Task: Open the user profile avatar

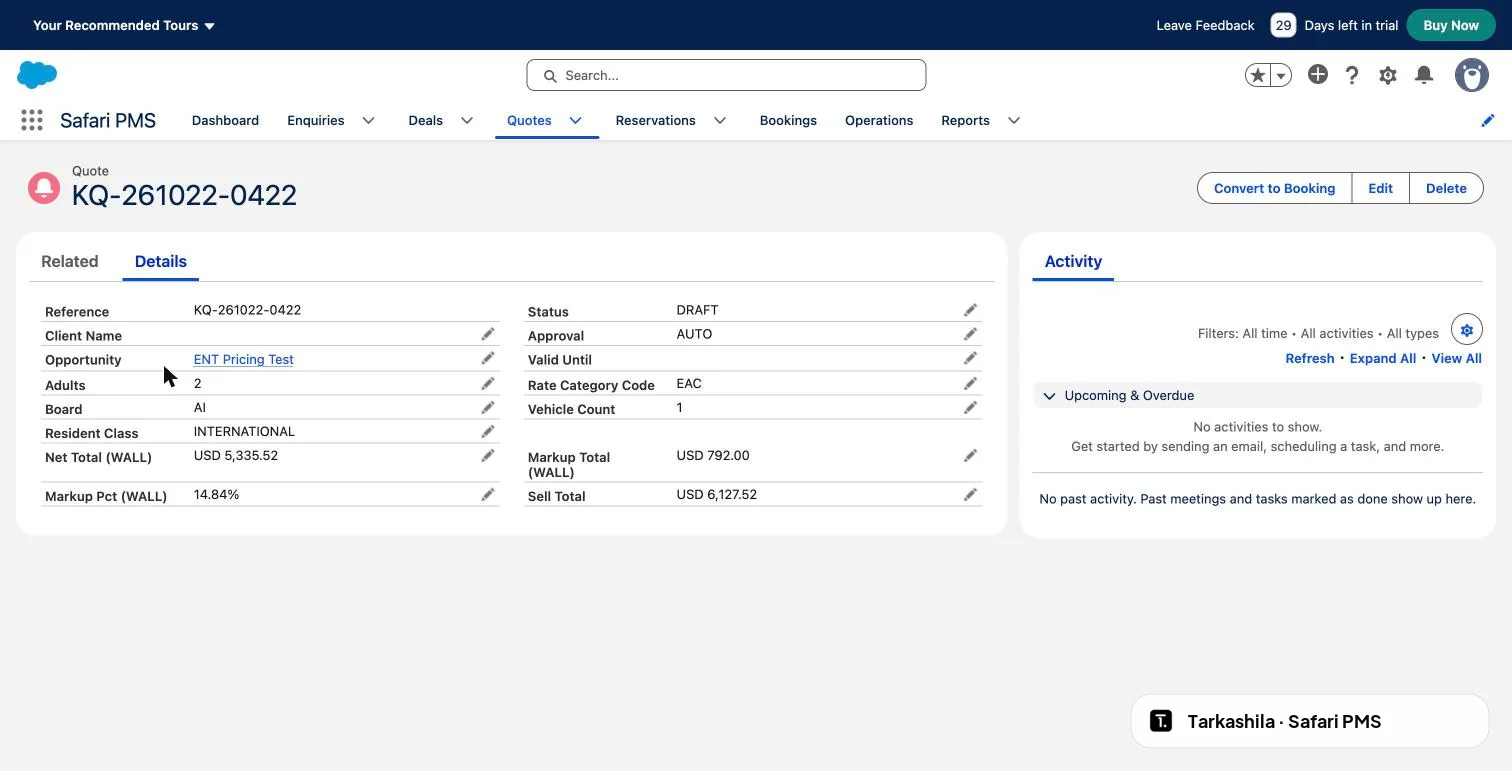Action: 1472,75
